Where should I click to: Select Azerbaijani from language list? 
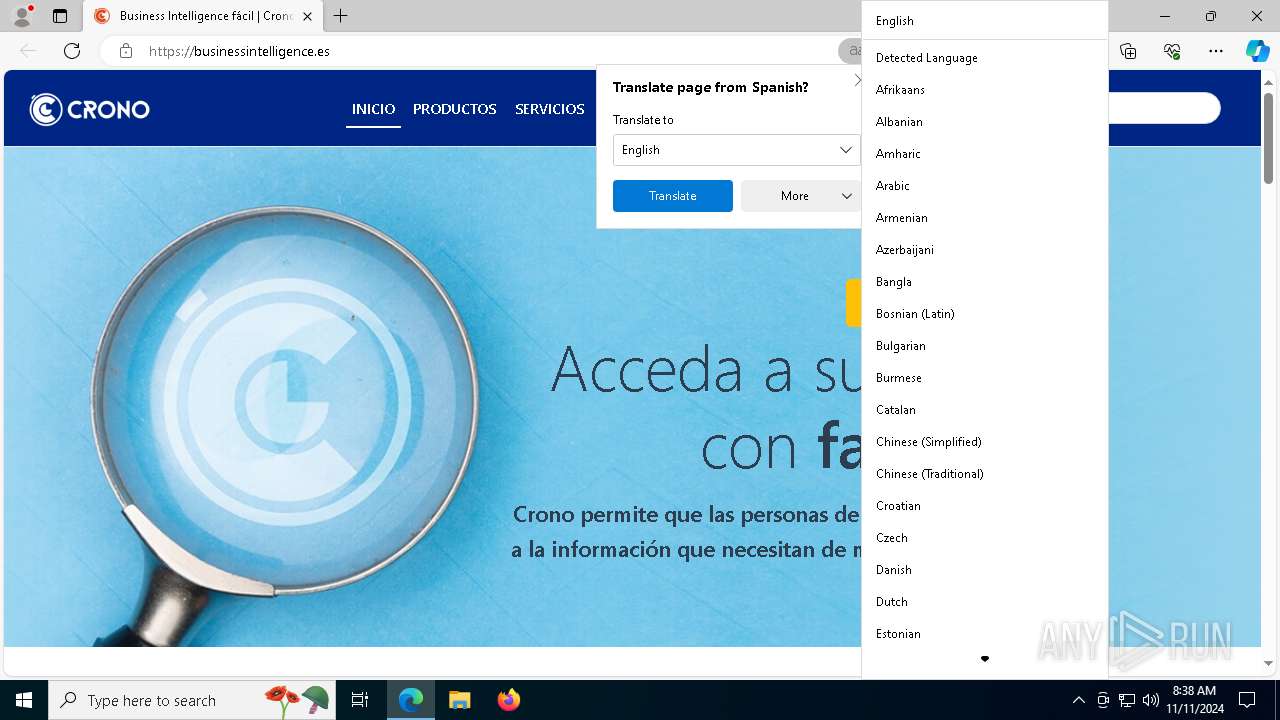tap(985, 250)
